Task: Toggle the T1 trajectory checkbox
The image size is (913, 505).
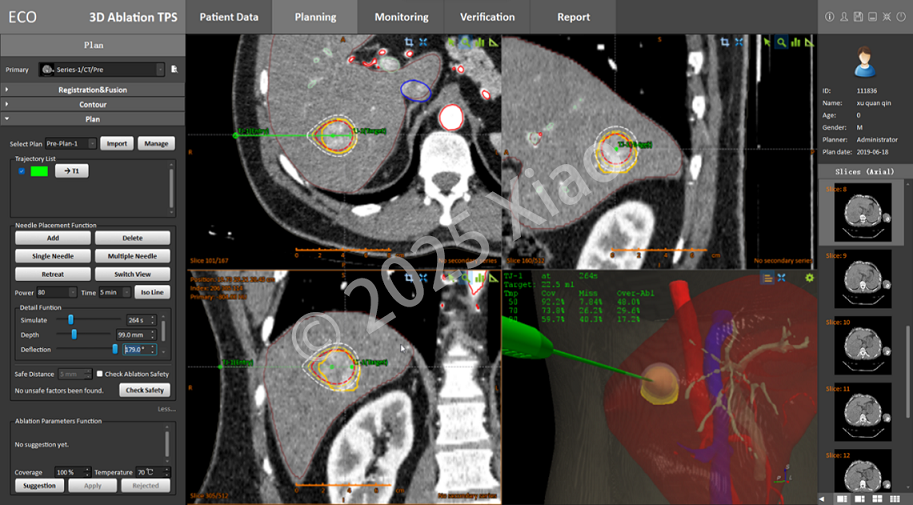Action: click(22, 171)
